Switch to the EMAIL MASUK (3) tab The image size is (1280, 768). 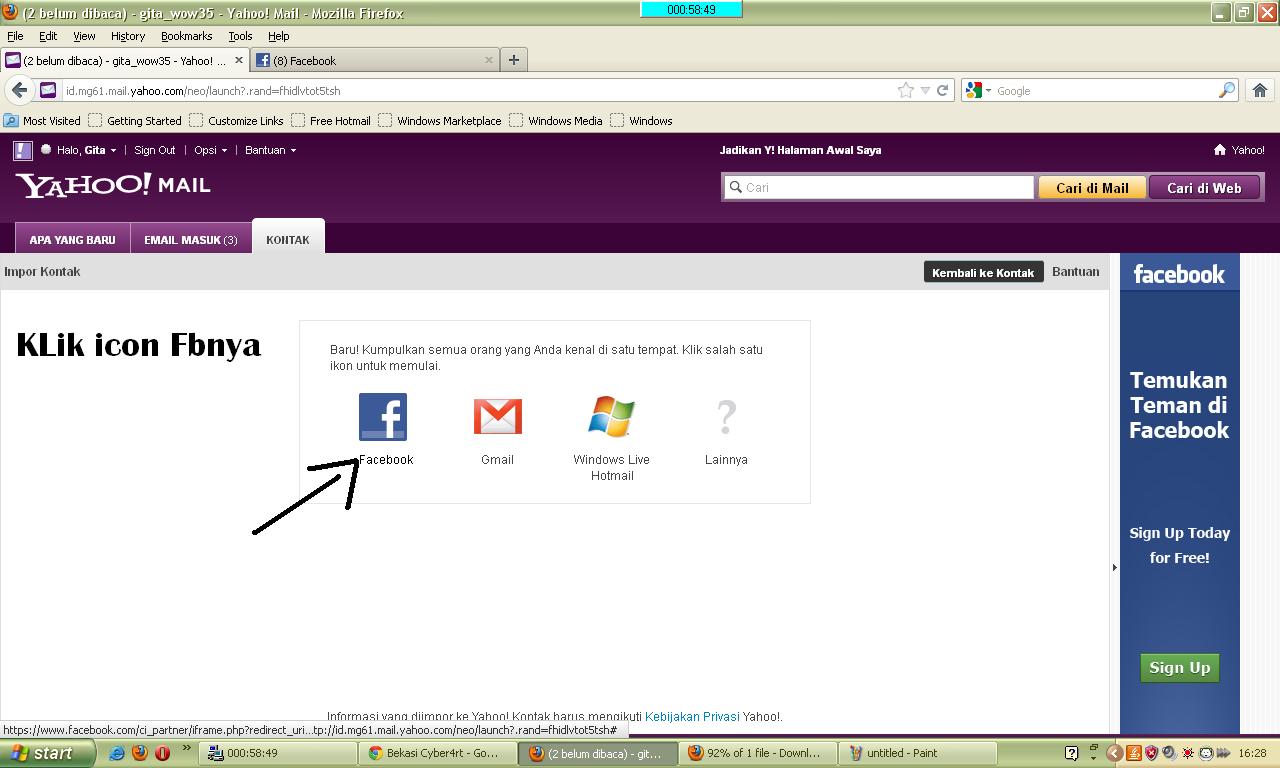(x=191, y=239)
